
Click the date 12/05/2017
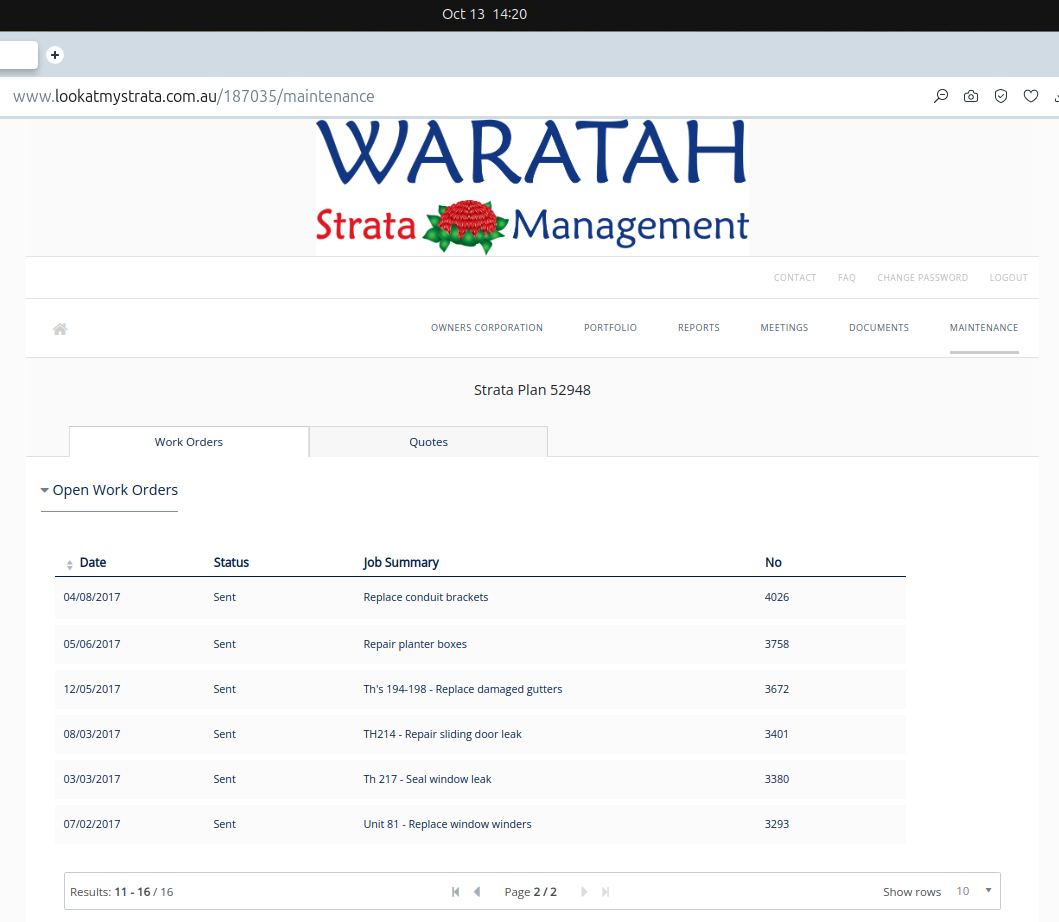92,689
